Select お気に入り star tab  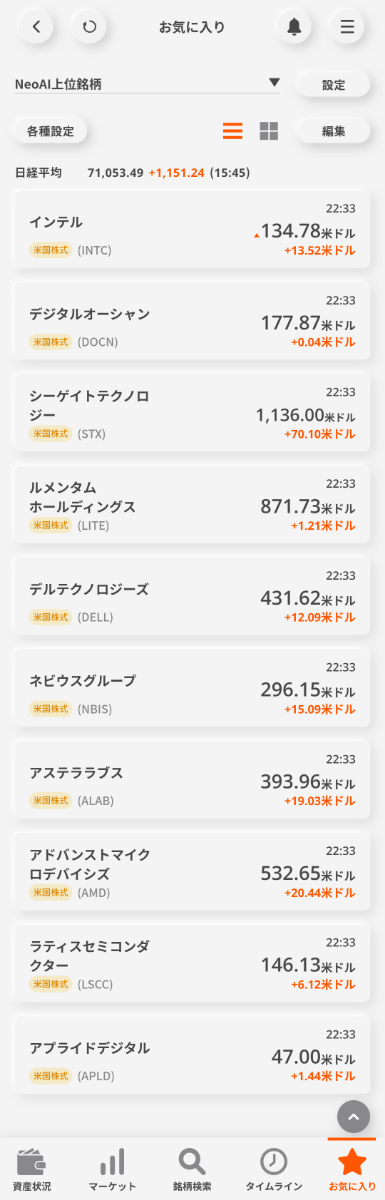coord(352,1169)
